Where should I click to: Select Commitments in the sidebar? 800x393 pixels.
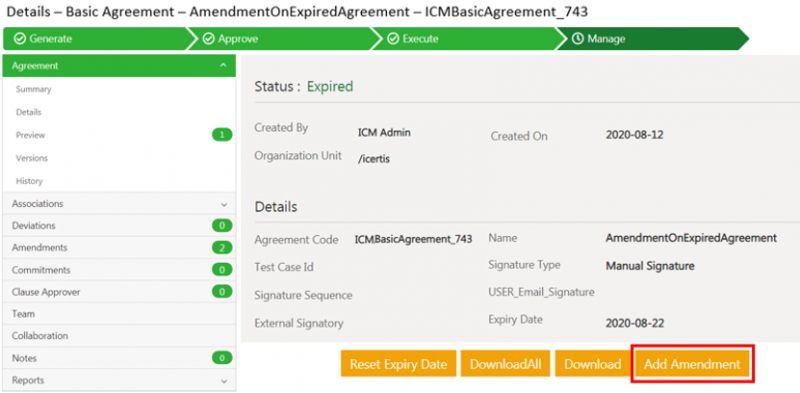pyautogui.click(x=119, y=270)
